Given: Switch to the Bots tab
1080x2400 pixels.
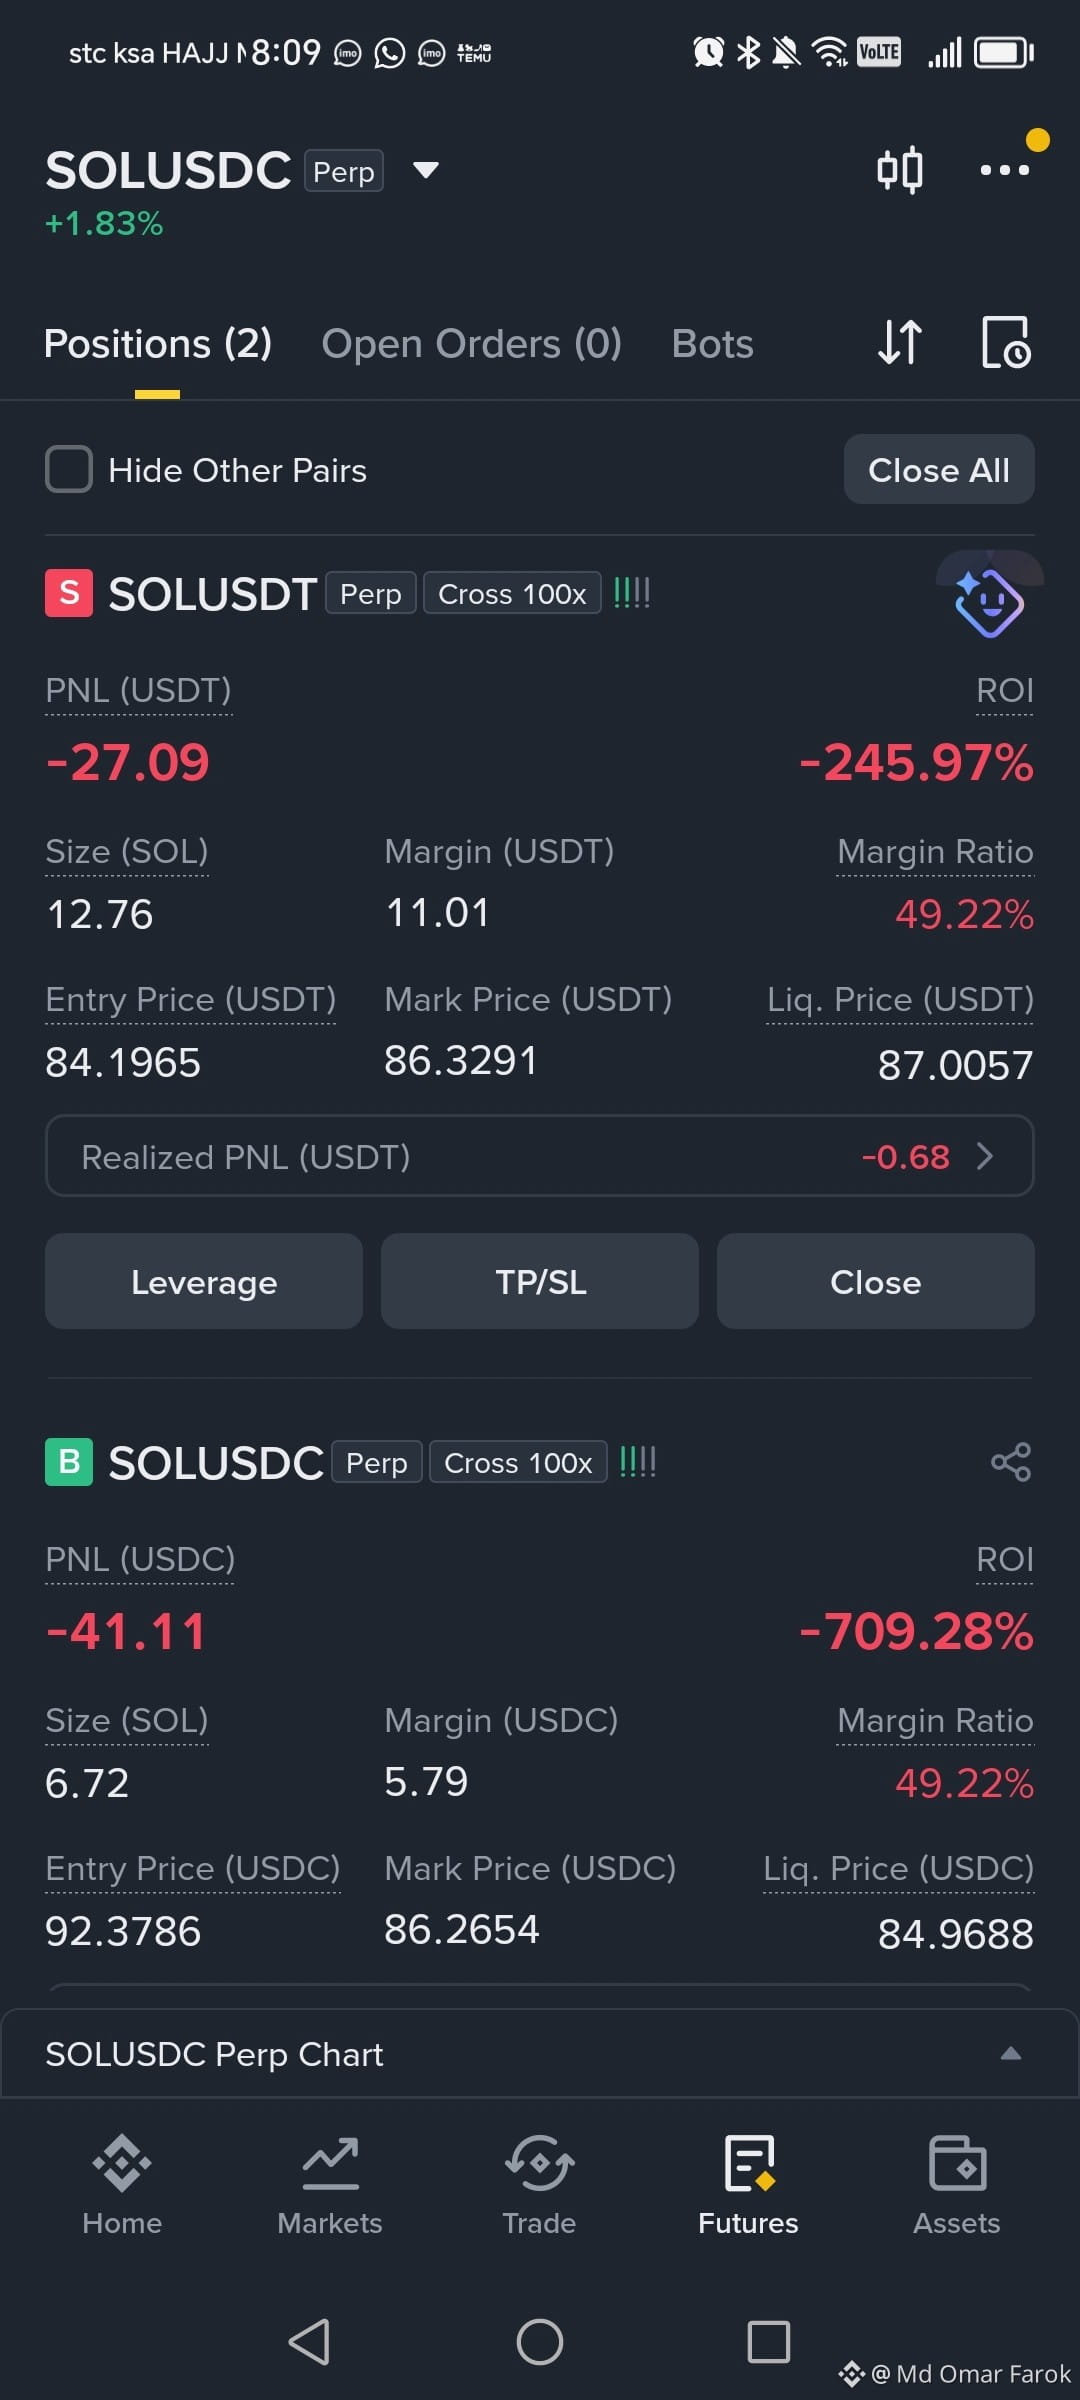Looking at the screenshot, I should [712, 344].
